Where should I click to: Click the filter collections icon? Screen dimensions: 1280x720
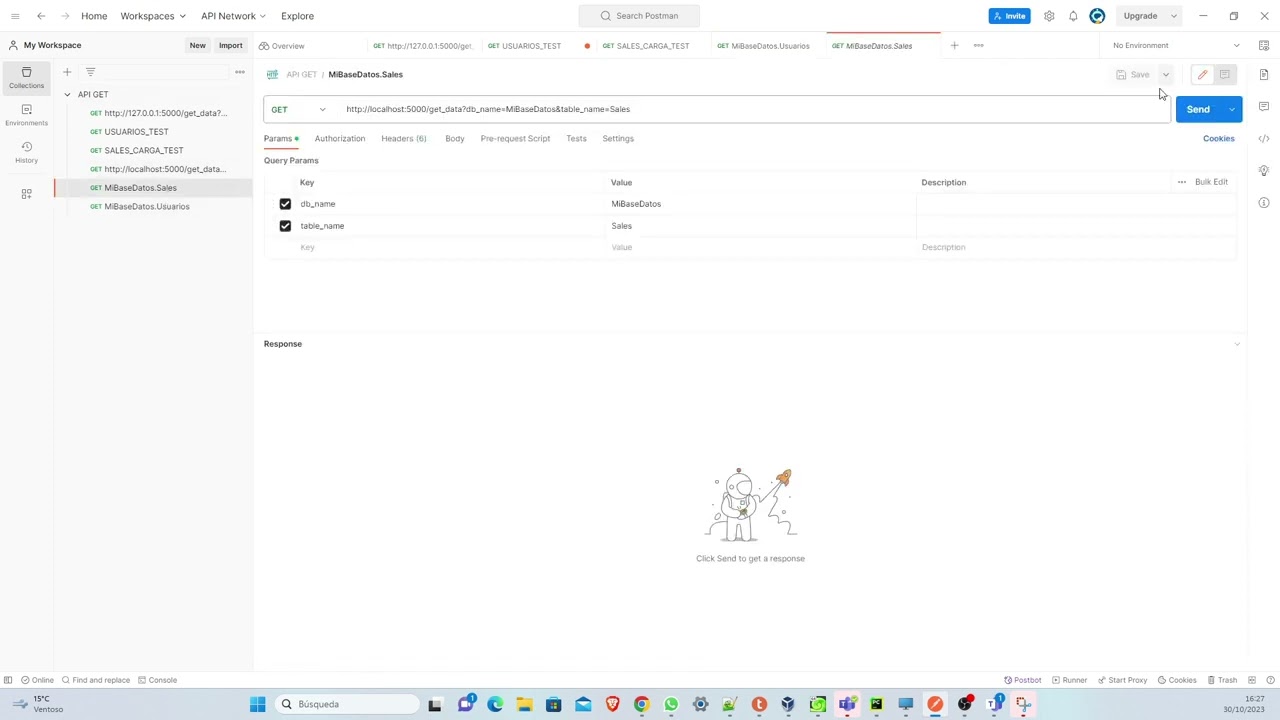[90, 72]
